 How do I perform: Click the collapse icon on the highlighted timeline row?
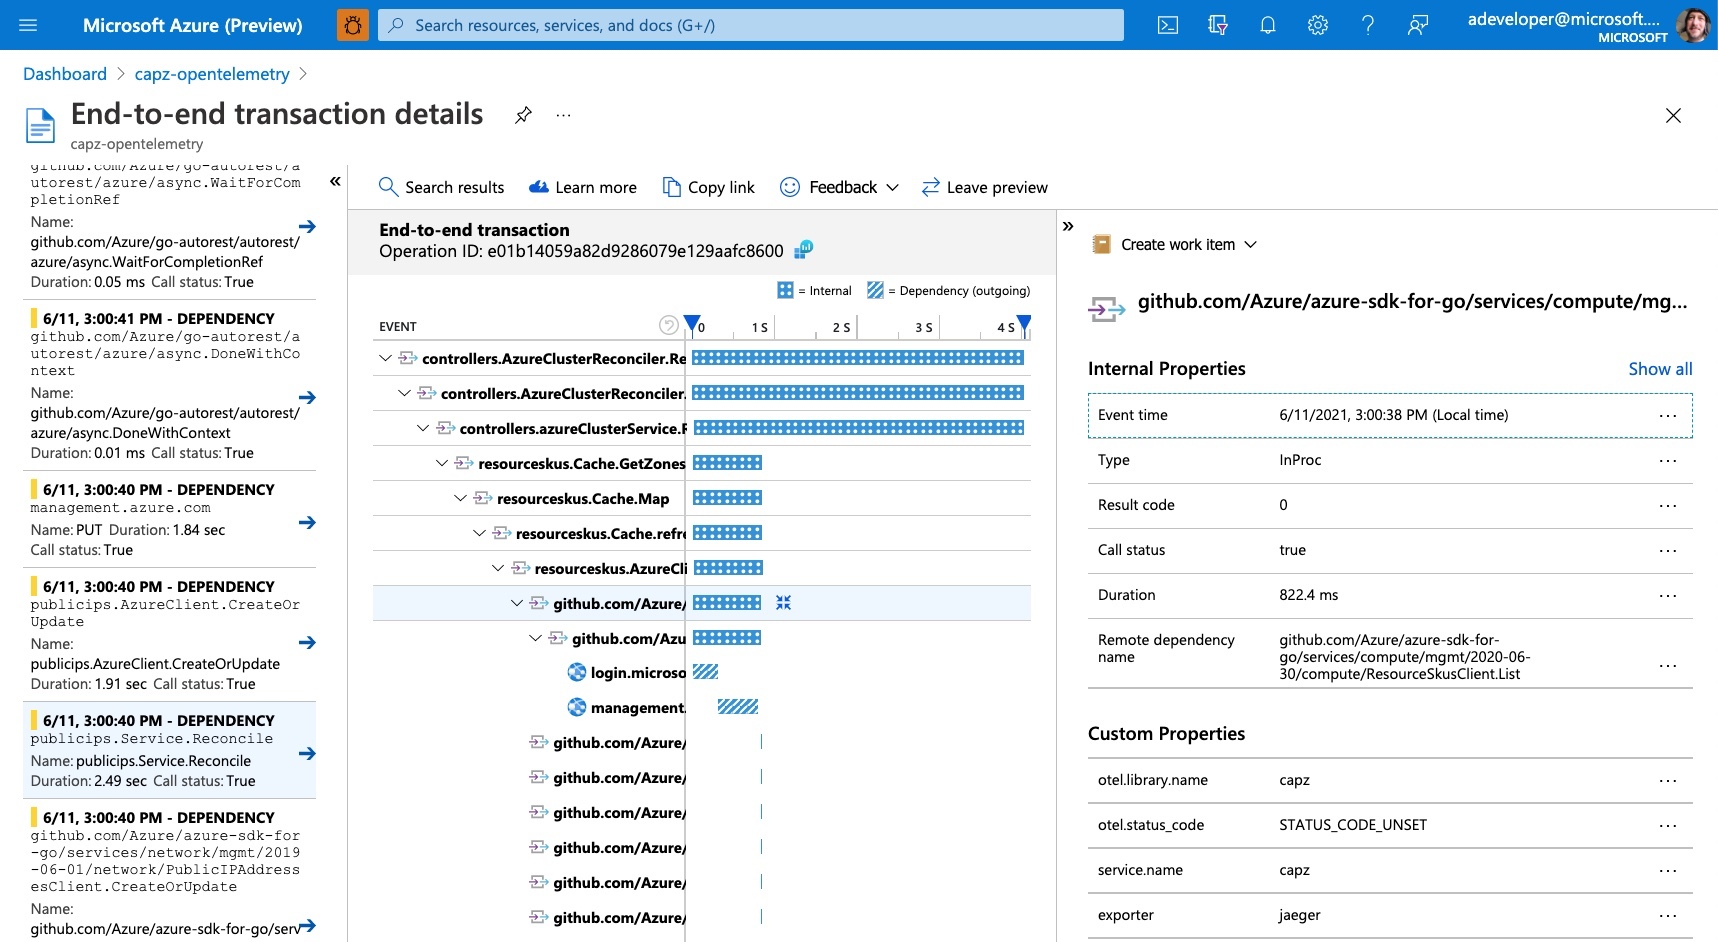(783, 602)
